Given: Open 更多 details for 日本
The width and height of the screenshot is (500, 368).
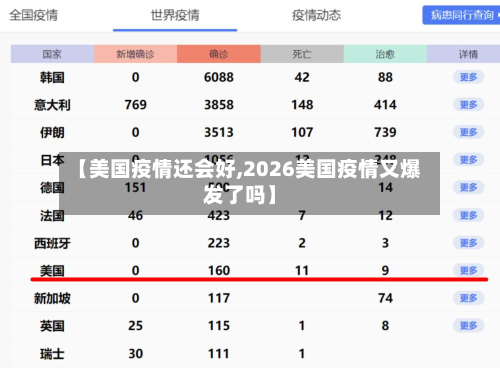Looking at the screenshot, I should point(468,160).
